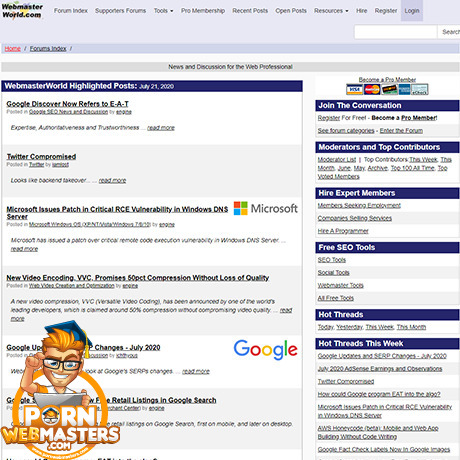This screenshot has height=460, width=460.
Task: Open Supporters Forums in the navbar
Action: tap(120, 11)
